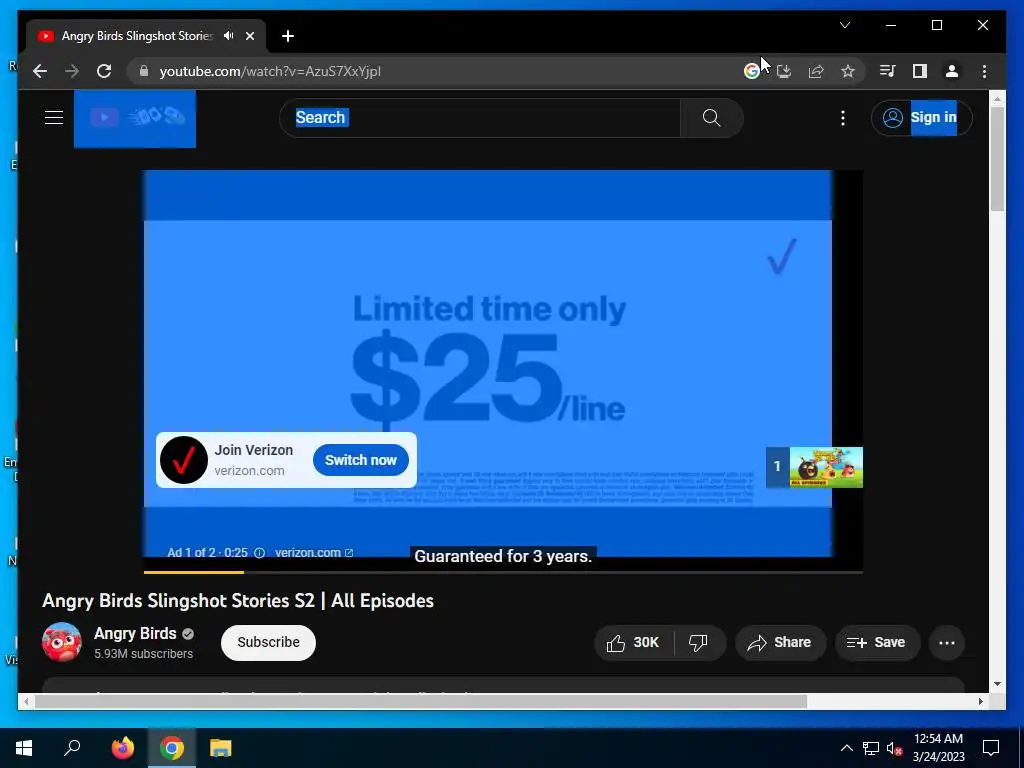
Task: Launch Firefox from the taskbar
Action: point(122,748)
